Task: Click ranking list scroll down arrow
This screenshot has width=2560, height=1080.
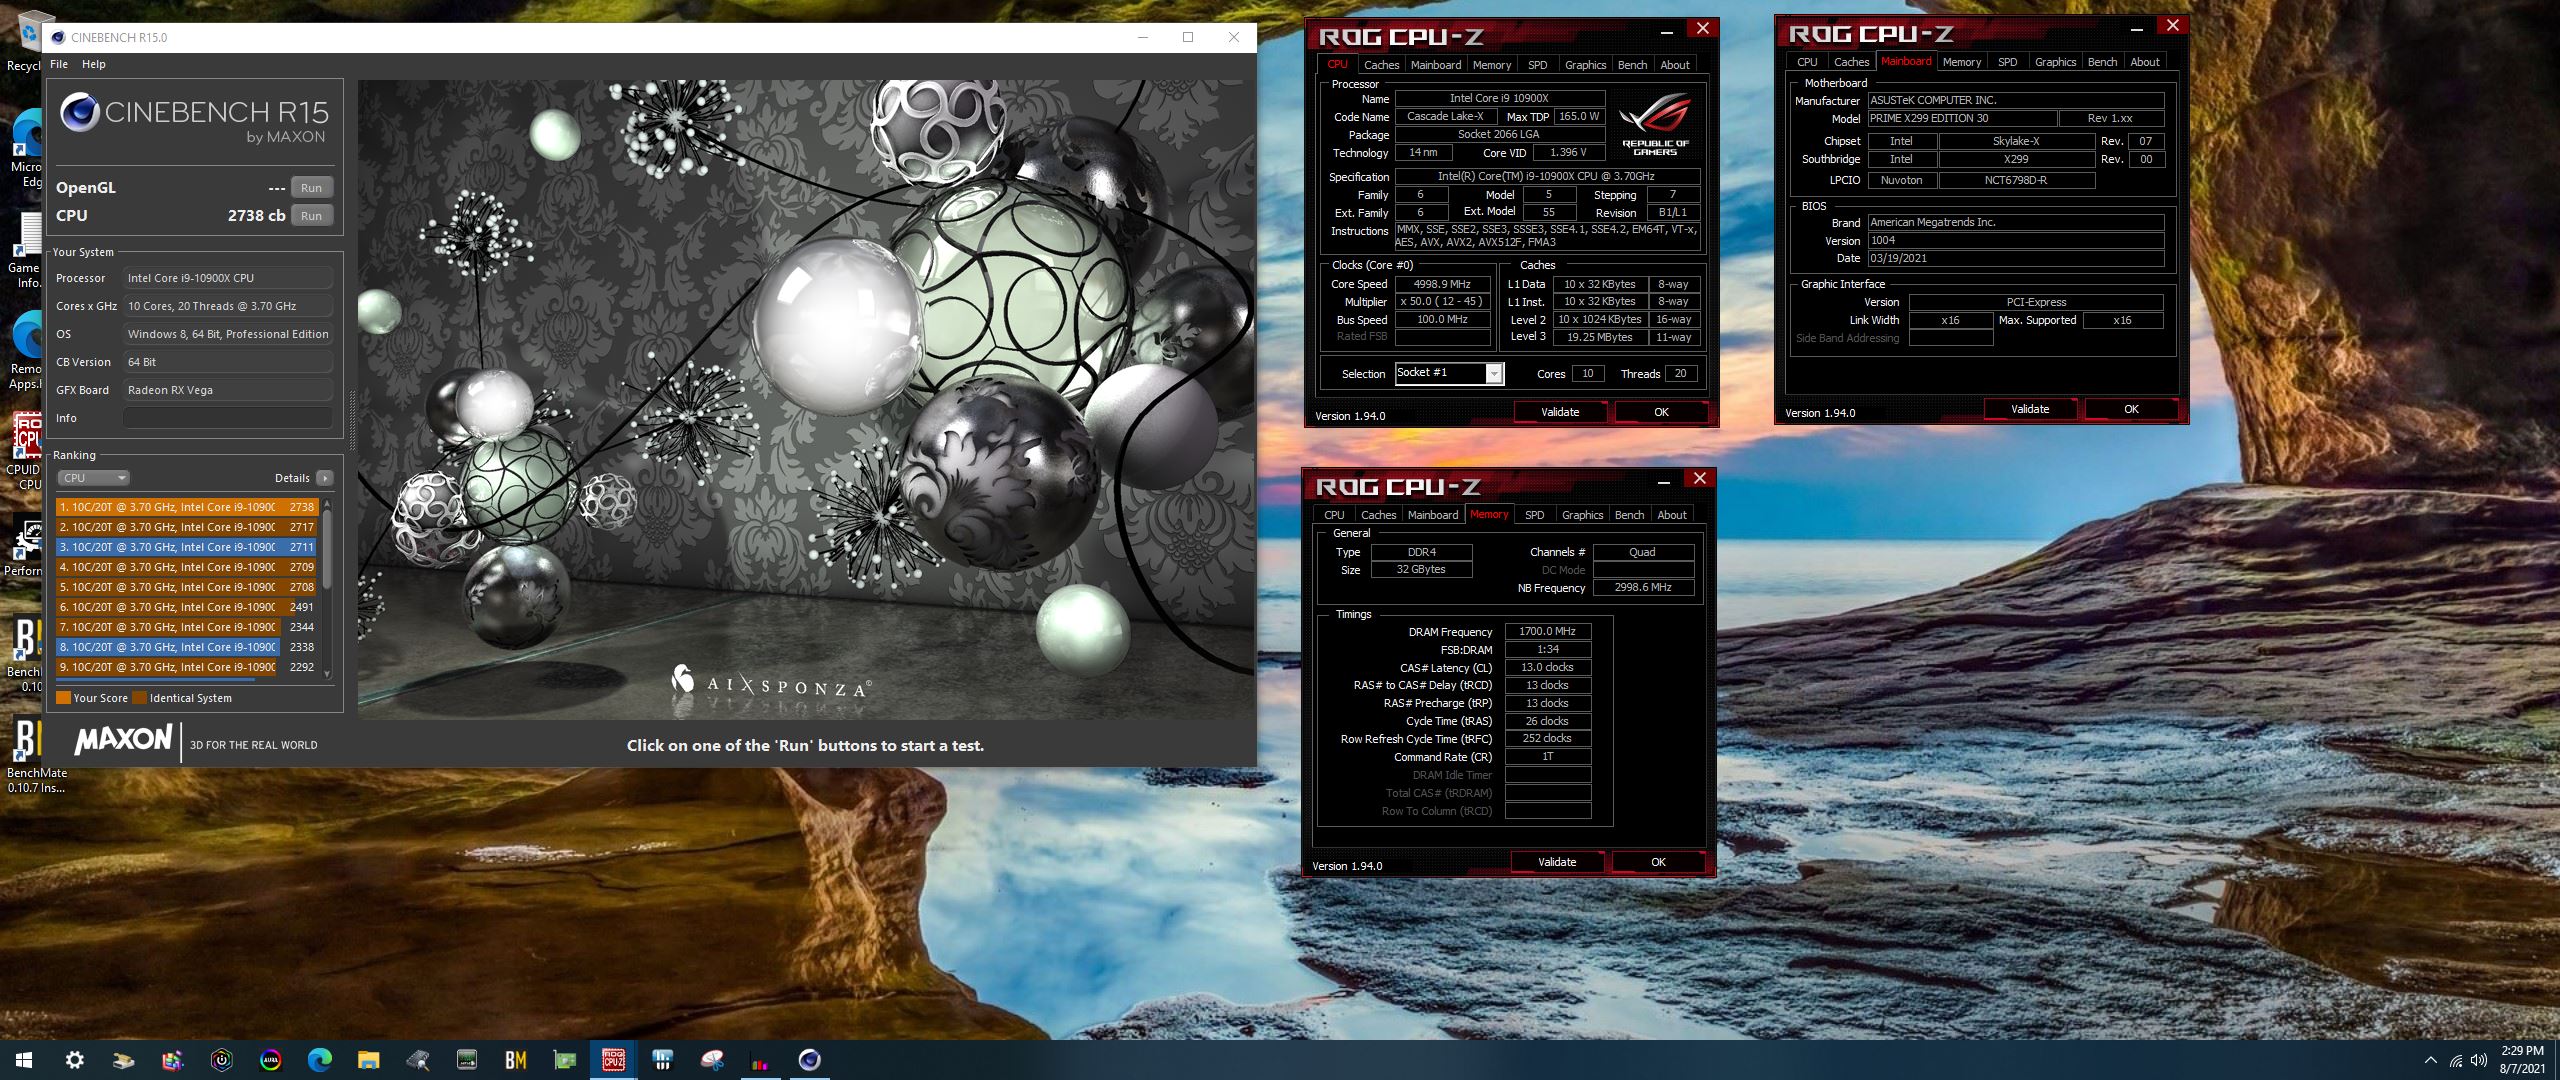Action: (326, 674)
